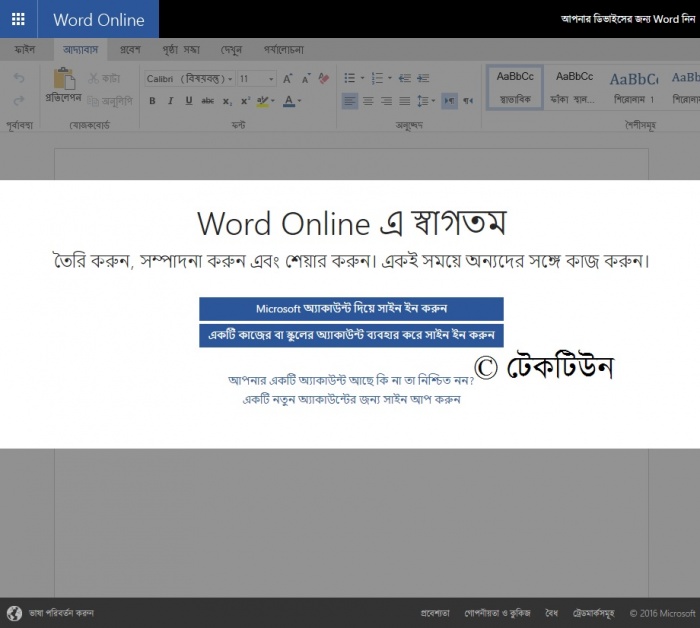Click the not sure about account link
The image size is (700, 628).
point(351,380)
